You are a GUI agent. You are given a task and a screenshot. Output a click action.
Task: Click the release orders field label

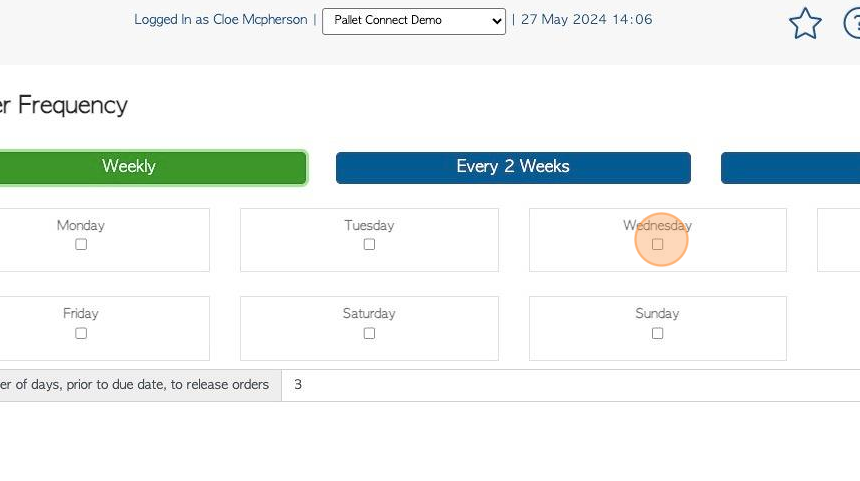(x=134, y=385)
